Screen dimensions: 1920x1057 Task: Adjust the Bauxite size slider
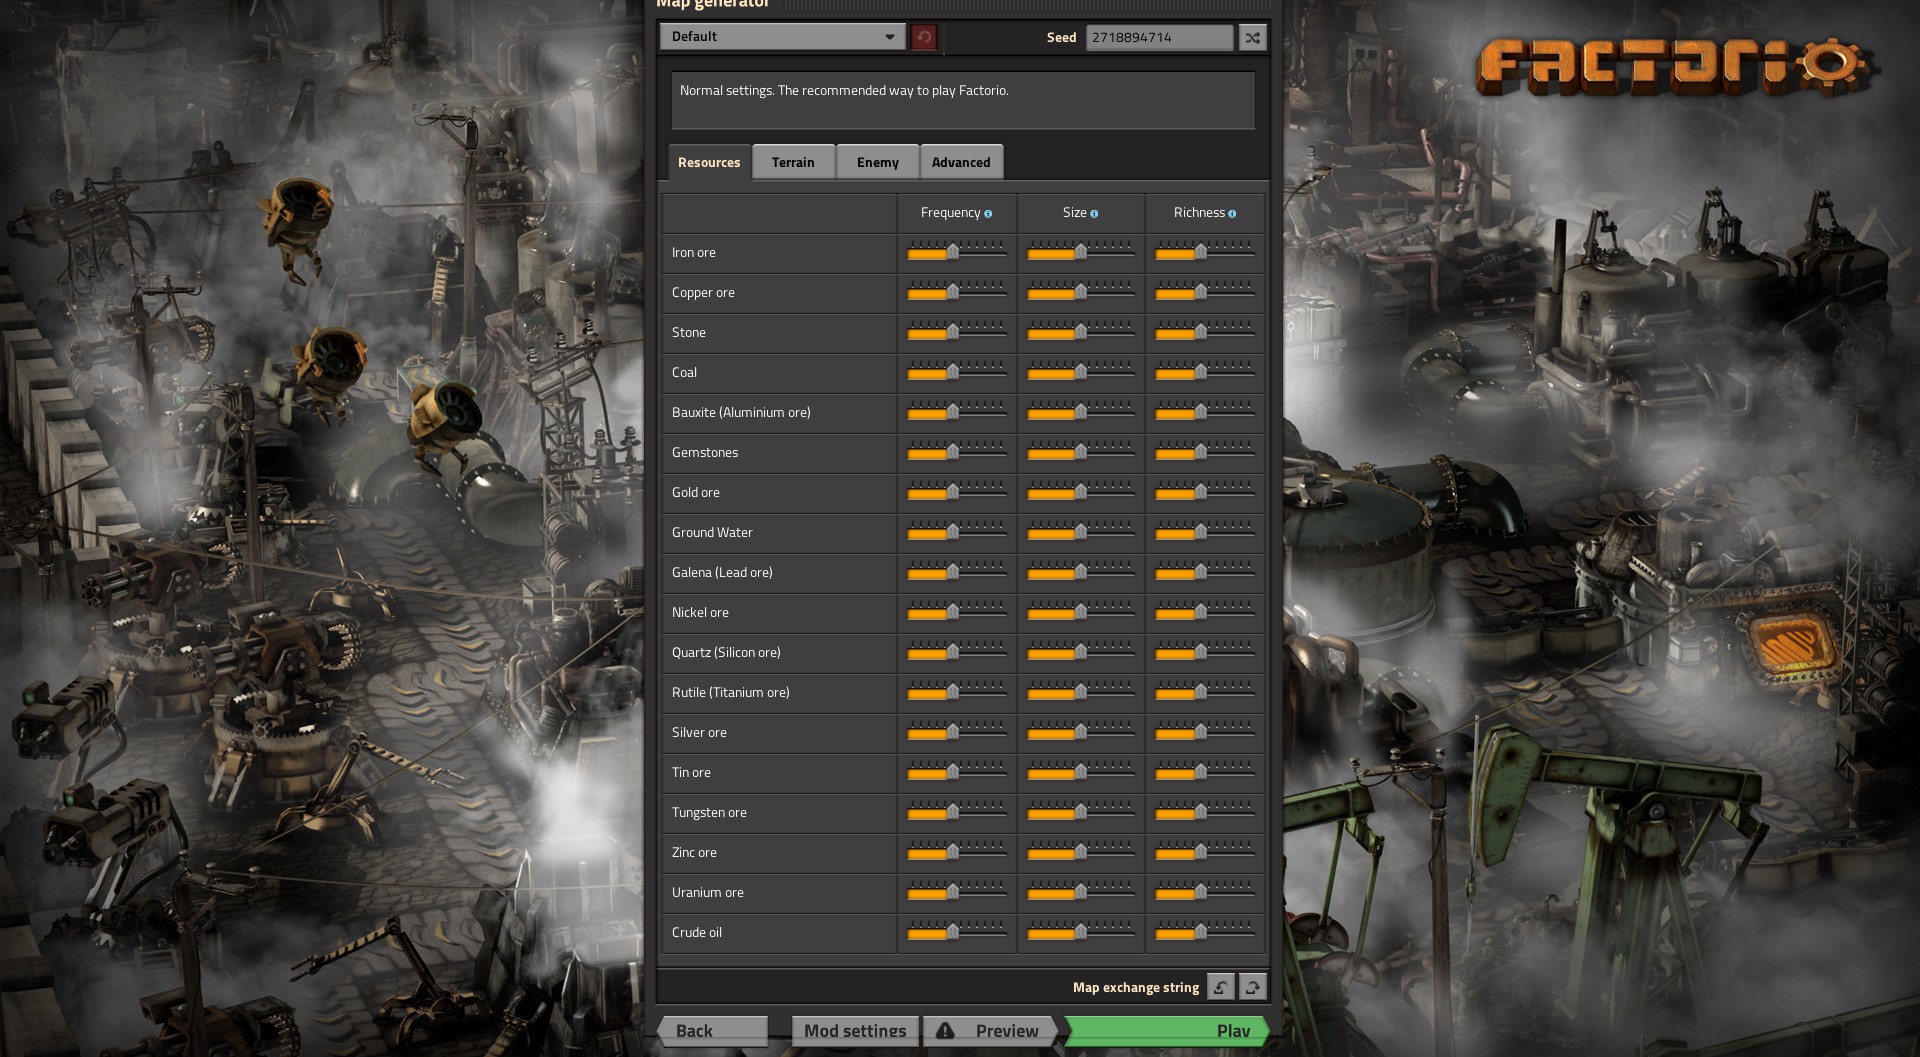pos(1081,412)
